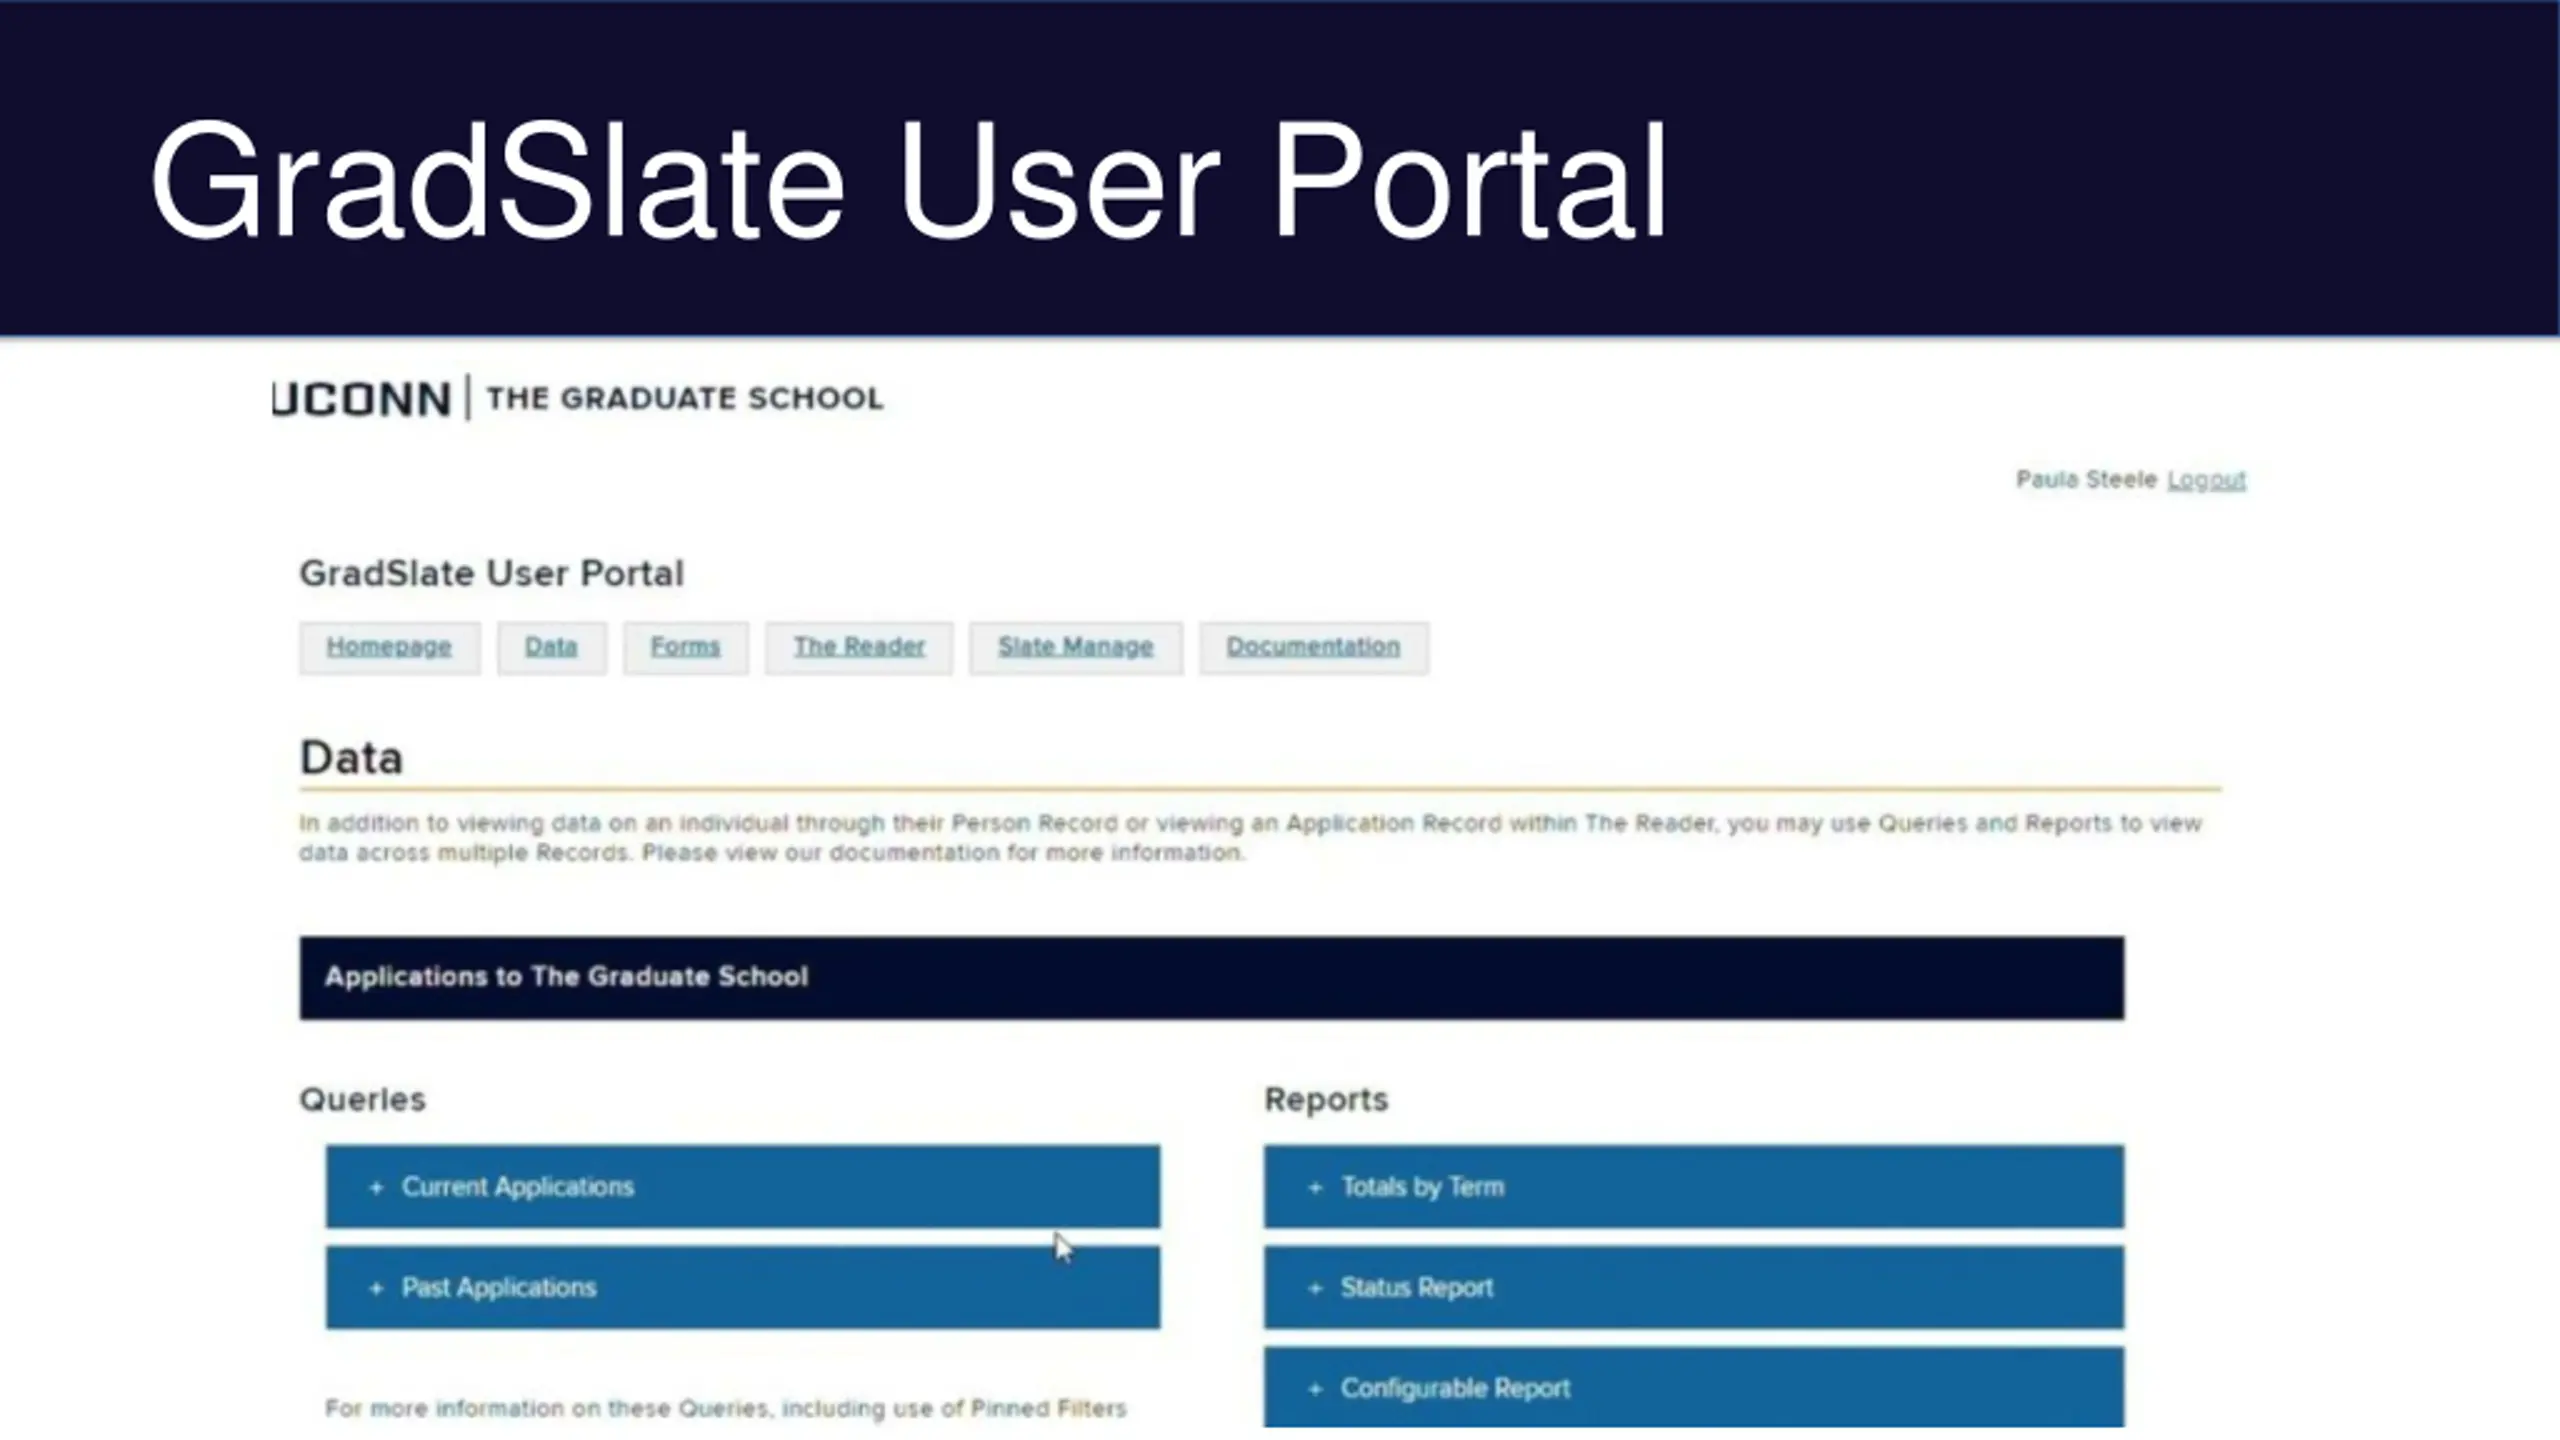Click the Pinned Filters information text
The height and width of the screenshot is (1440, 2560).
726,1409
